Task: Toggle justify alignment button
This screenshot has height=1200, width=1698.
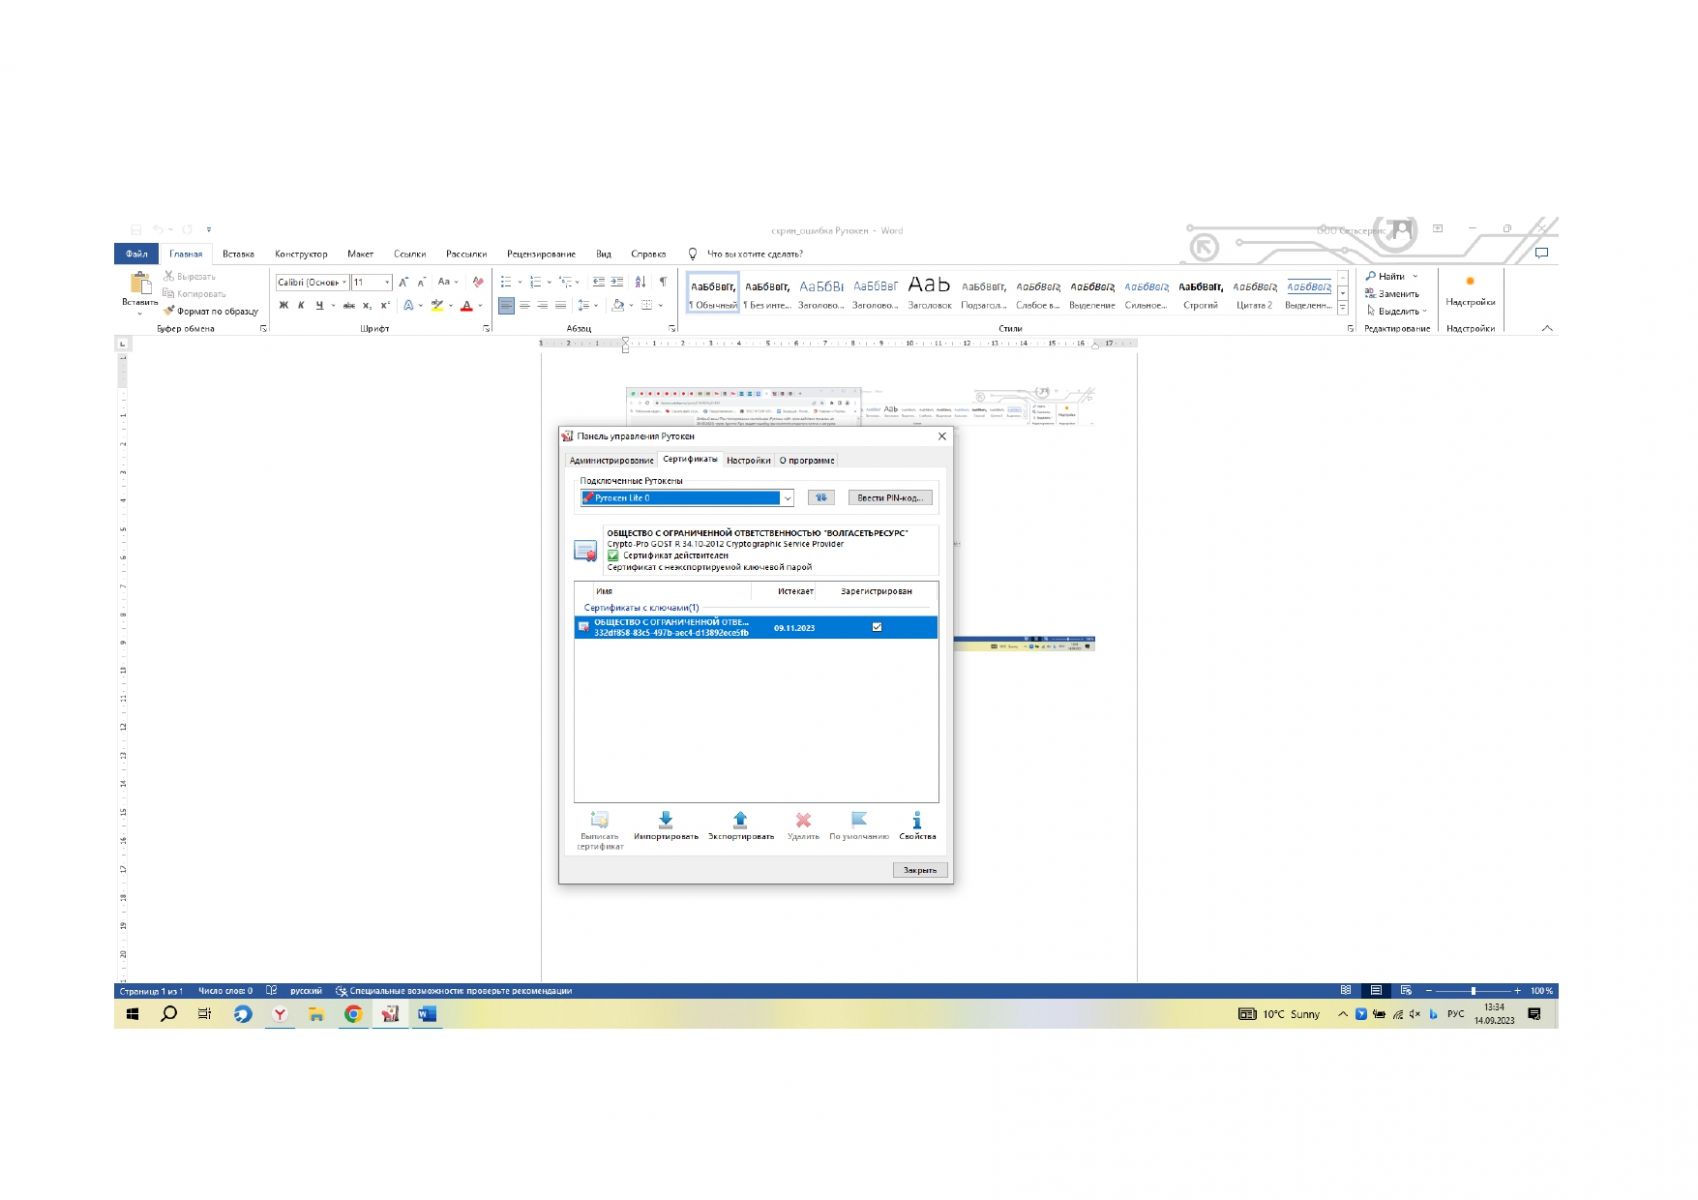Action: pos(560,305)
